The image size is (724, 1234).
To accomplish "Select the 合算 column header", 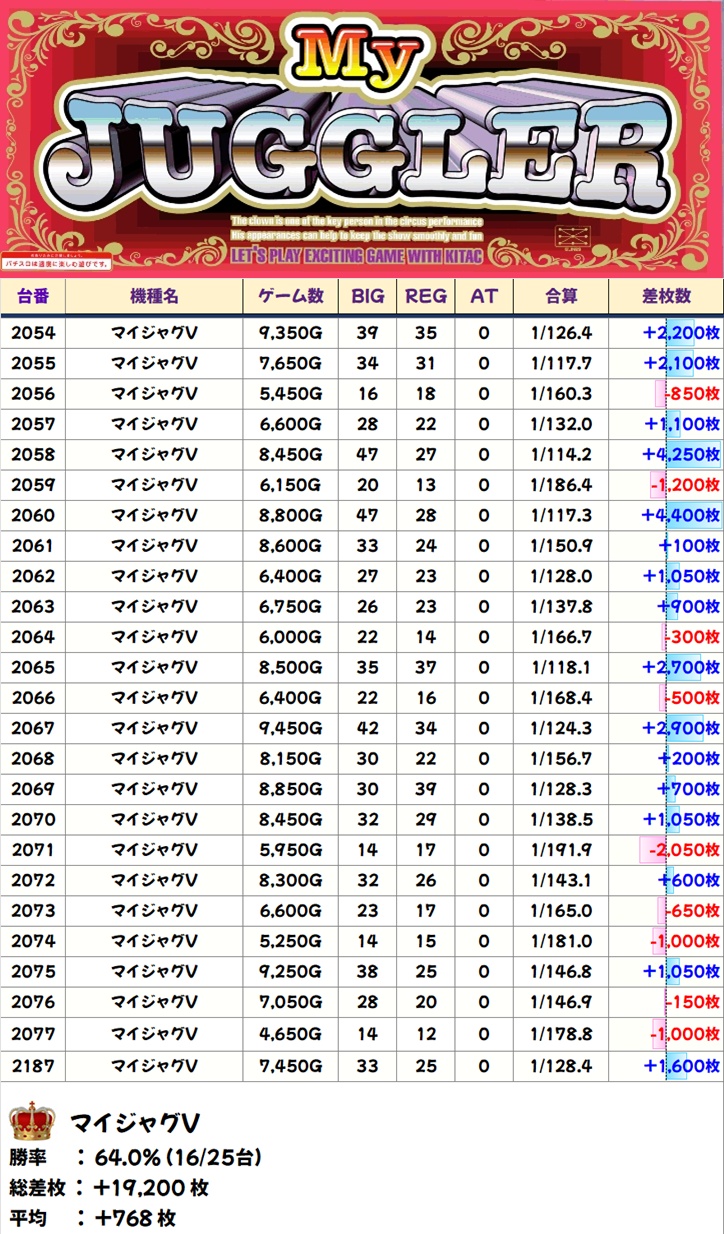I will click(560, 297).
